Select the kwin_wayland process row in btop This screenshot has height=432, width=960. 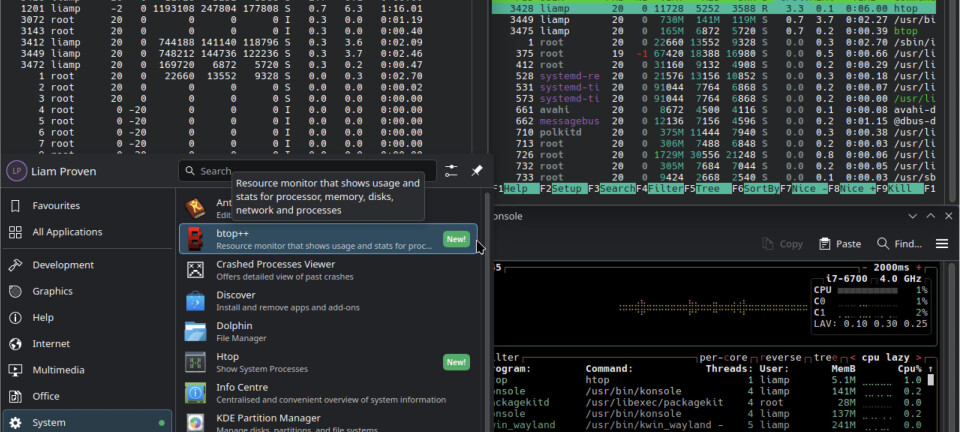(710, 425)
